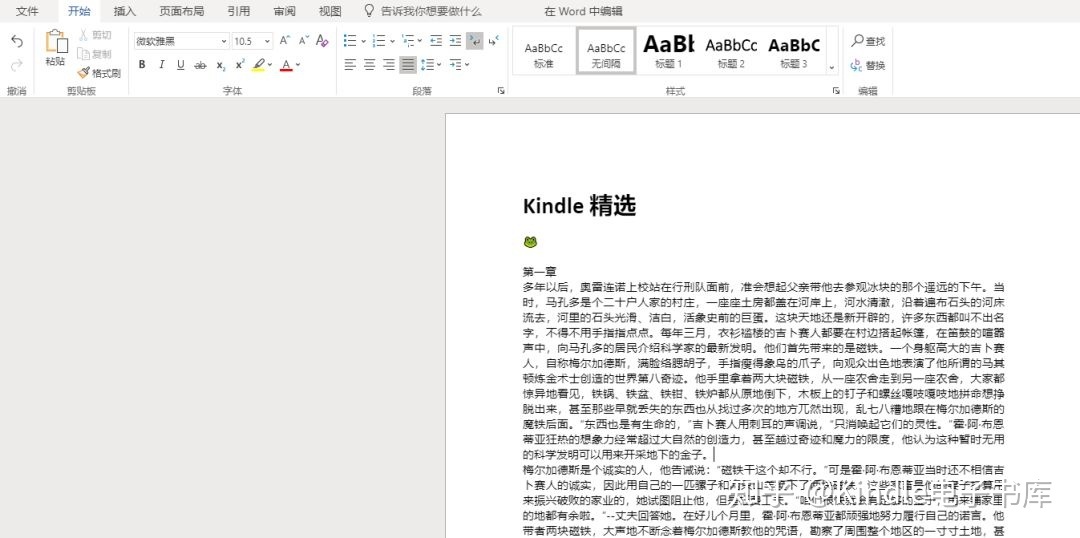Align paragraph text left
The height and width of the screenshot is (538, 1080).
point(351,65)
